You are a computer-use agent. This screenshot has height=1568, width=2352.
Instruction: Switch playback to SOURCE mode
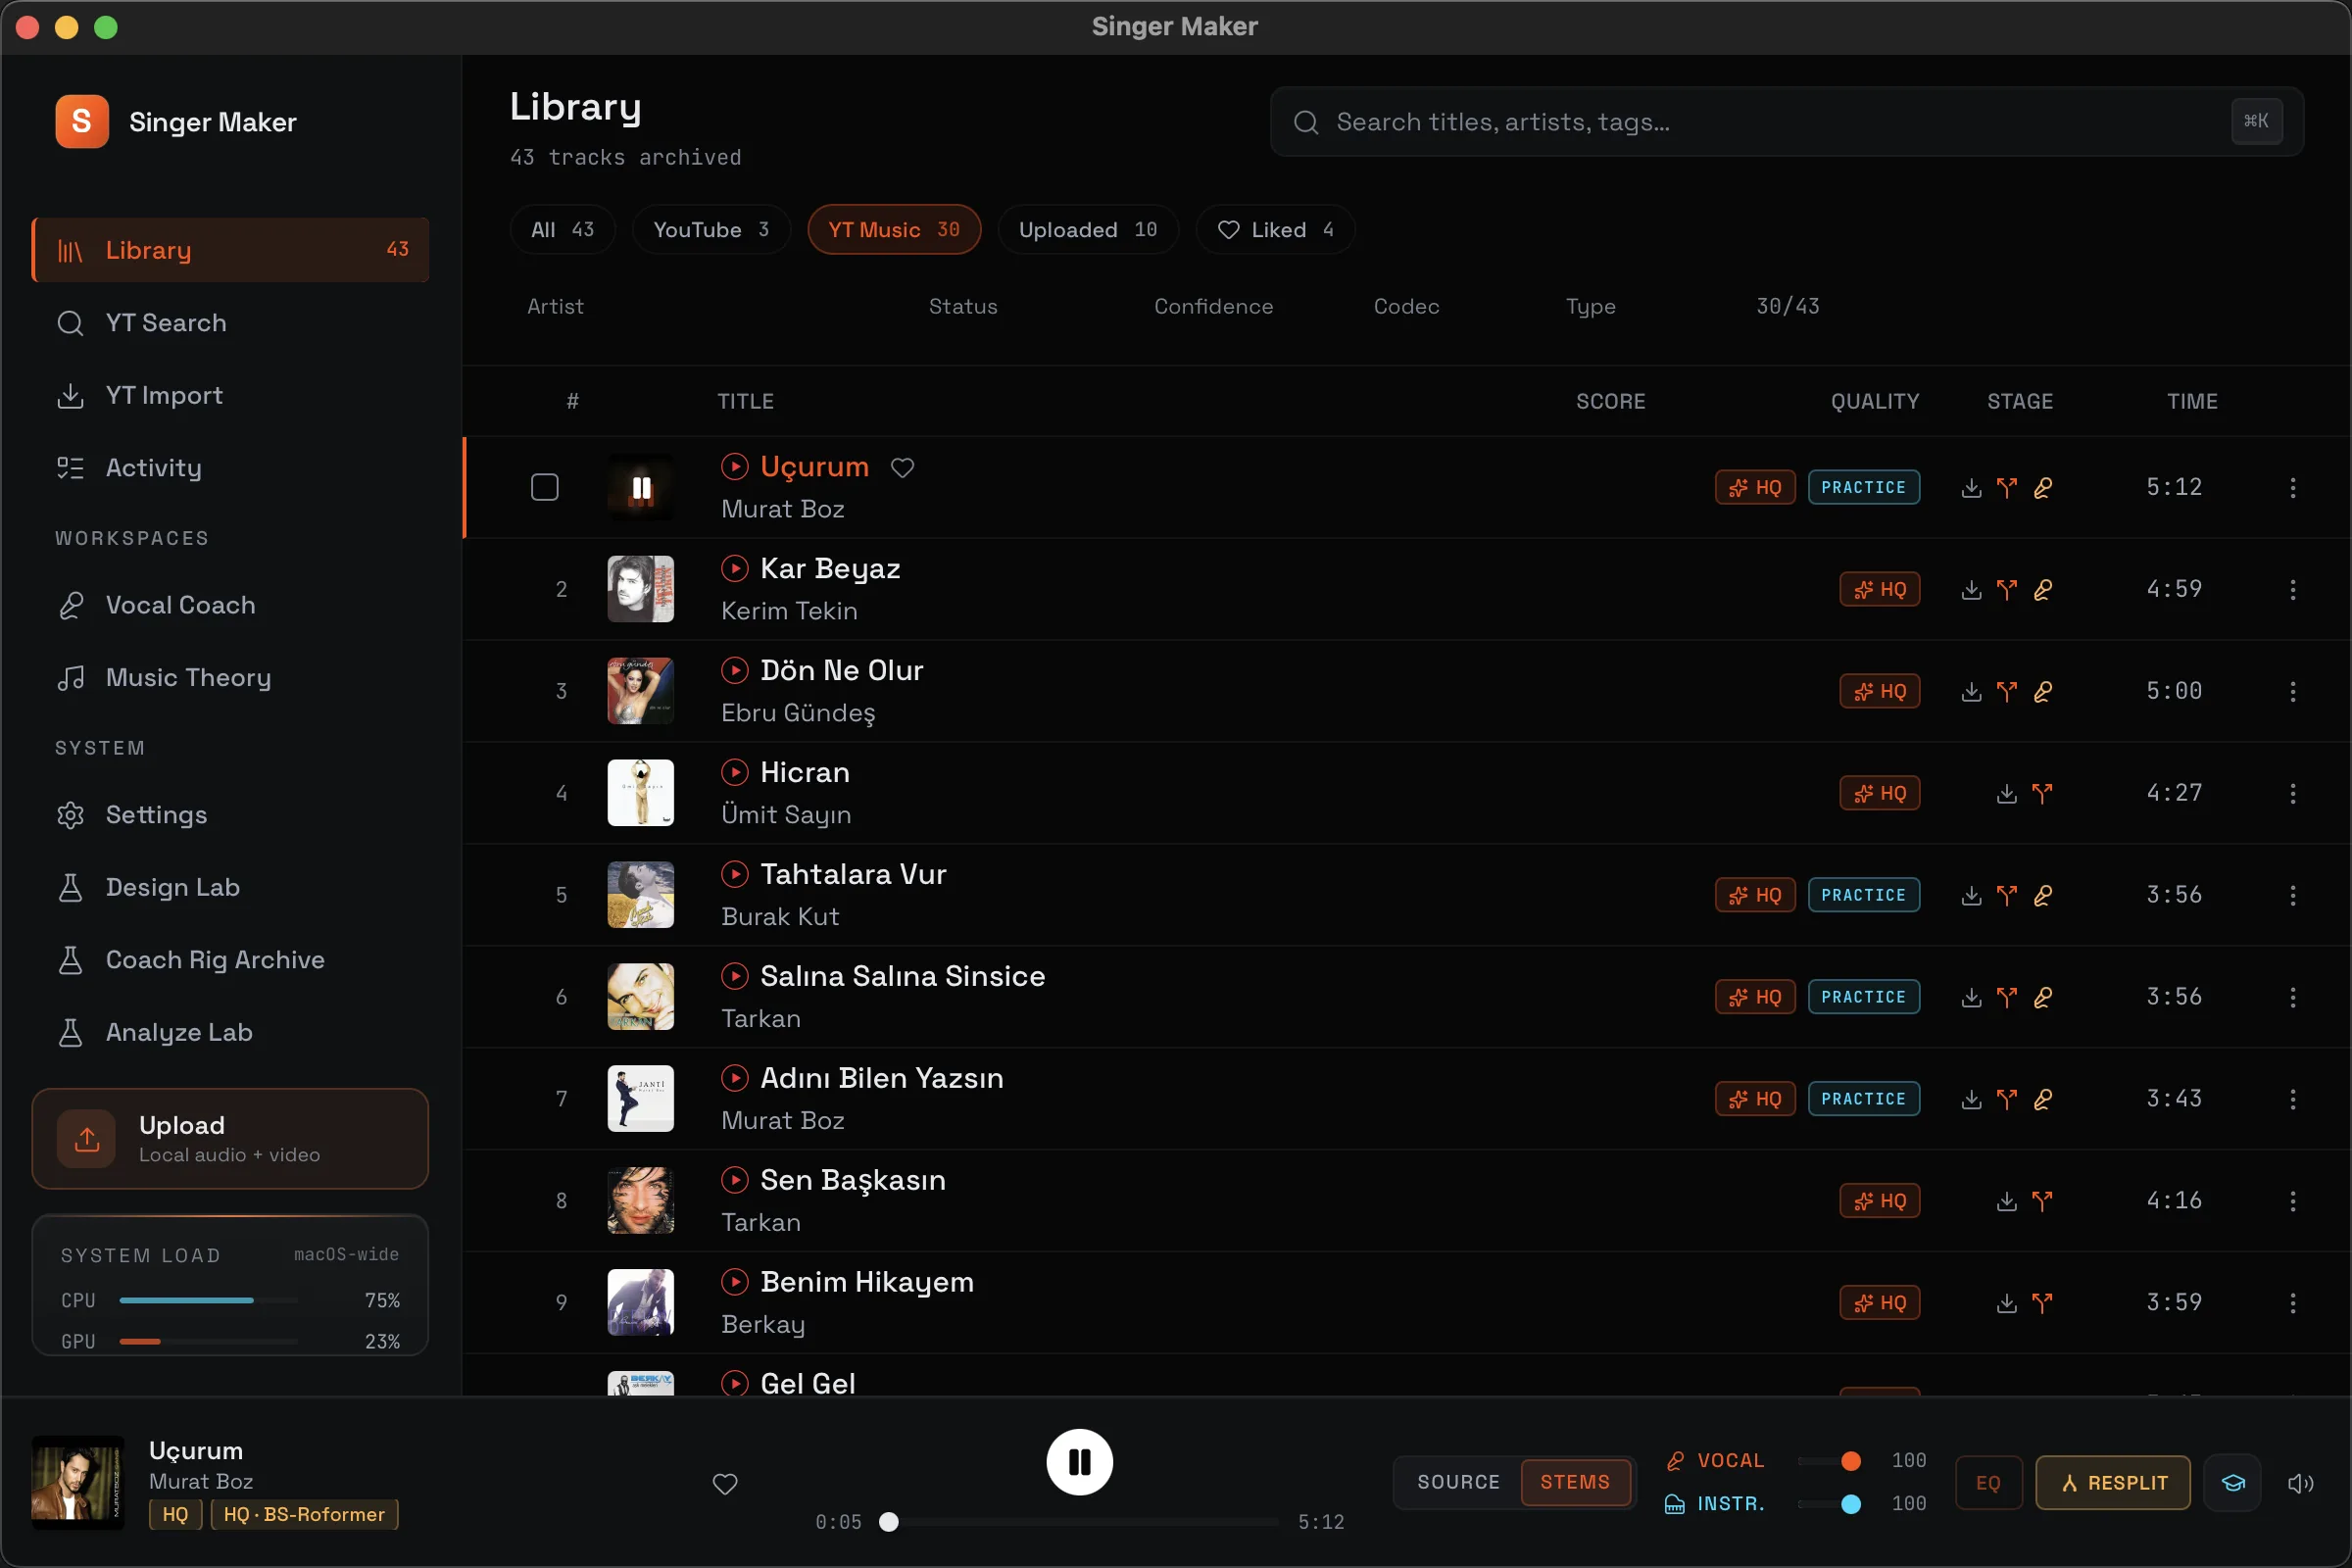pos(1458,1482)
